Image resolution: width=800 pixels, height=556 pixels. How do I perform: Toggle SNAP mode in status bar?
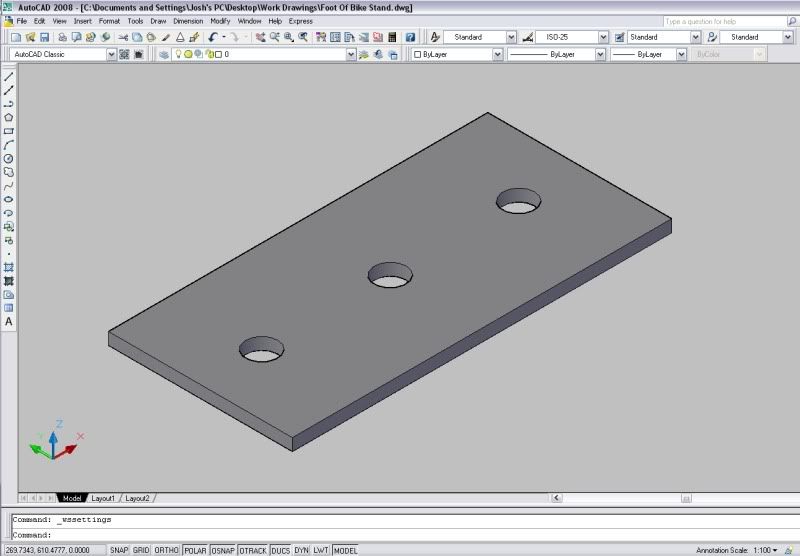point(119,550)
